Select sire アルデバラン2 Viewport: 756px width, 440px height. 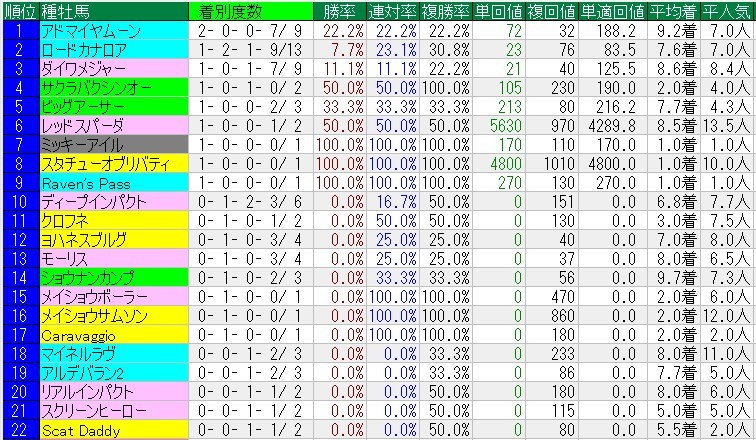[114, 373]
